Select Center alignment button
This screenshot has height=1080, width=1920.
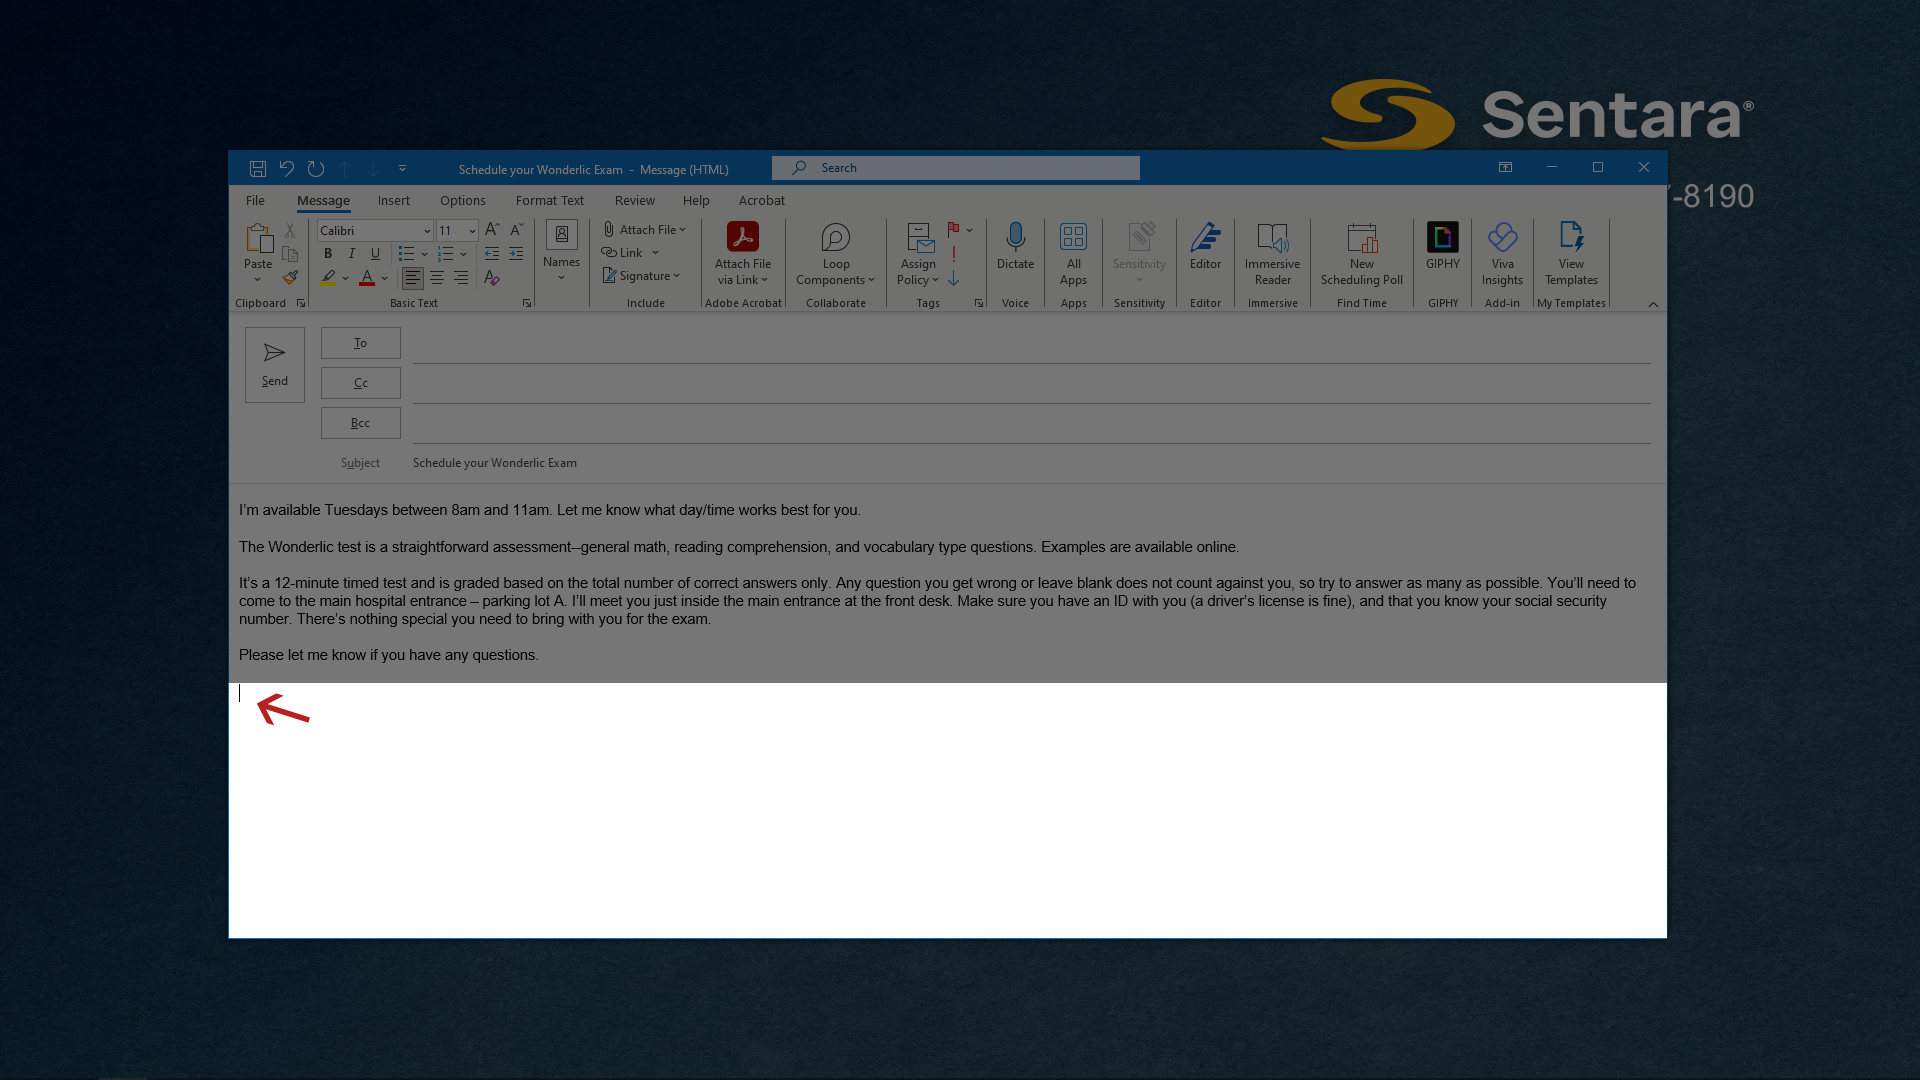pos(437,278)
